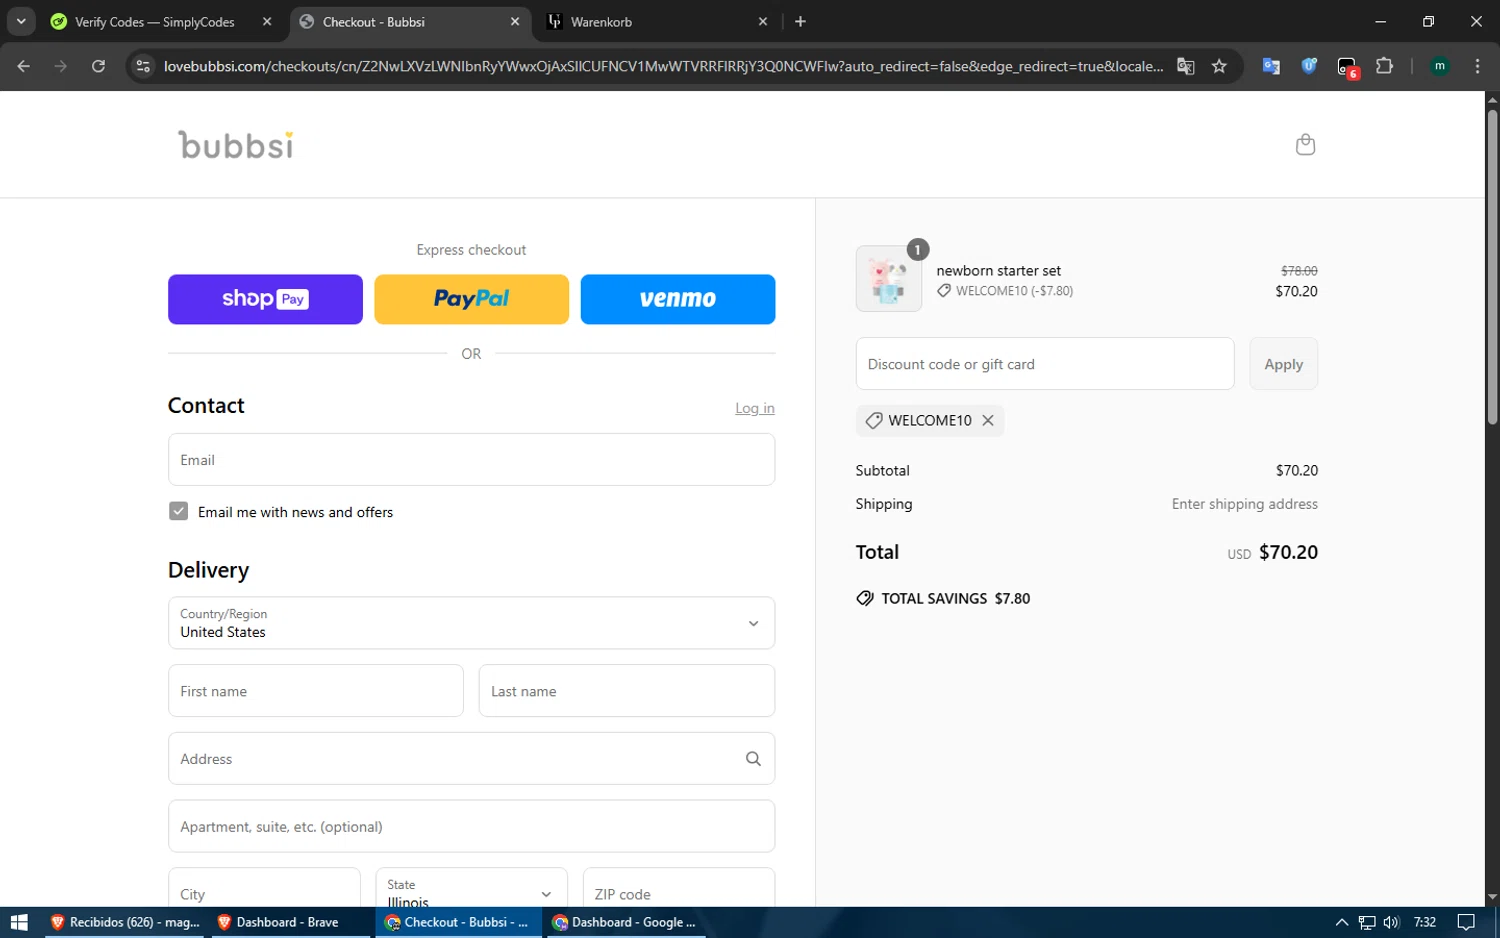Focus the Apartment, suite field
Image resolution: width=1500 pixels, height=938 pixels.
[471, 826]
